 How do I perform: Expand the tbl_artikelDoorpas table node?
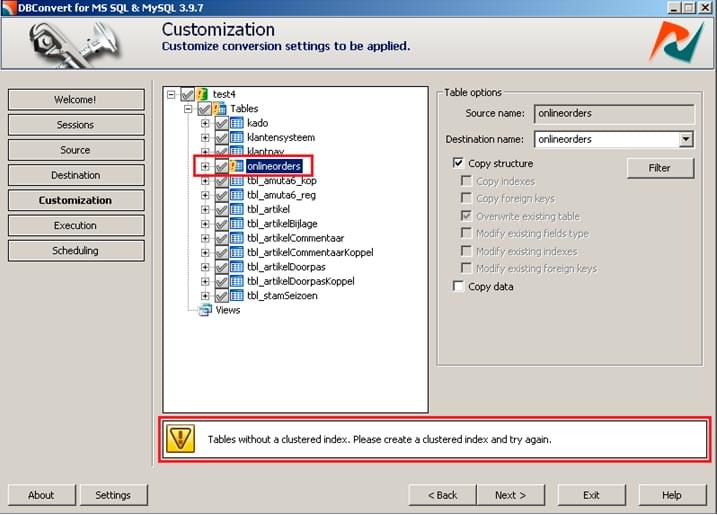[x=205, y=267]
